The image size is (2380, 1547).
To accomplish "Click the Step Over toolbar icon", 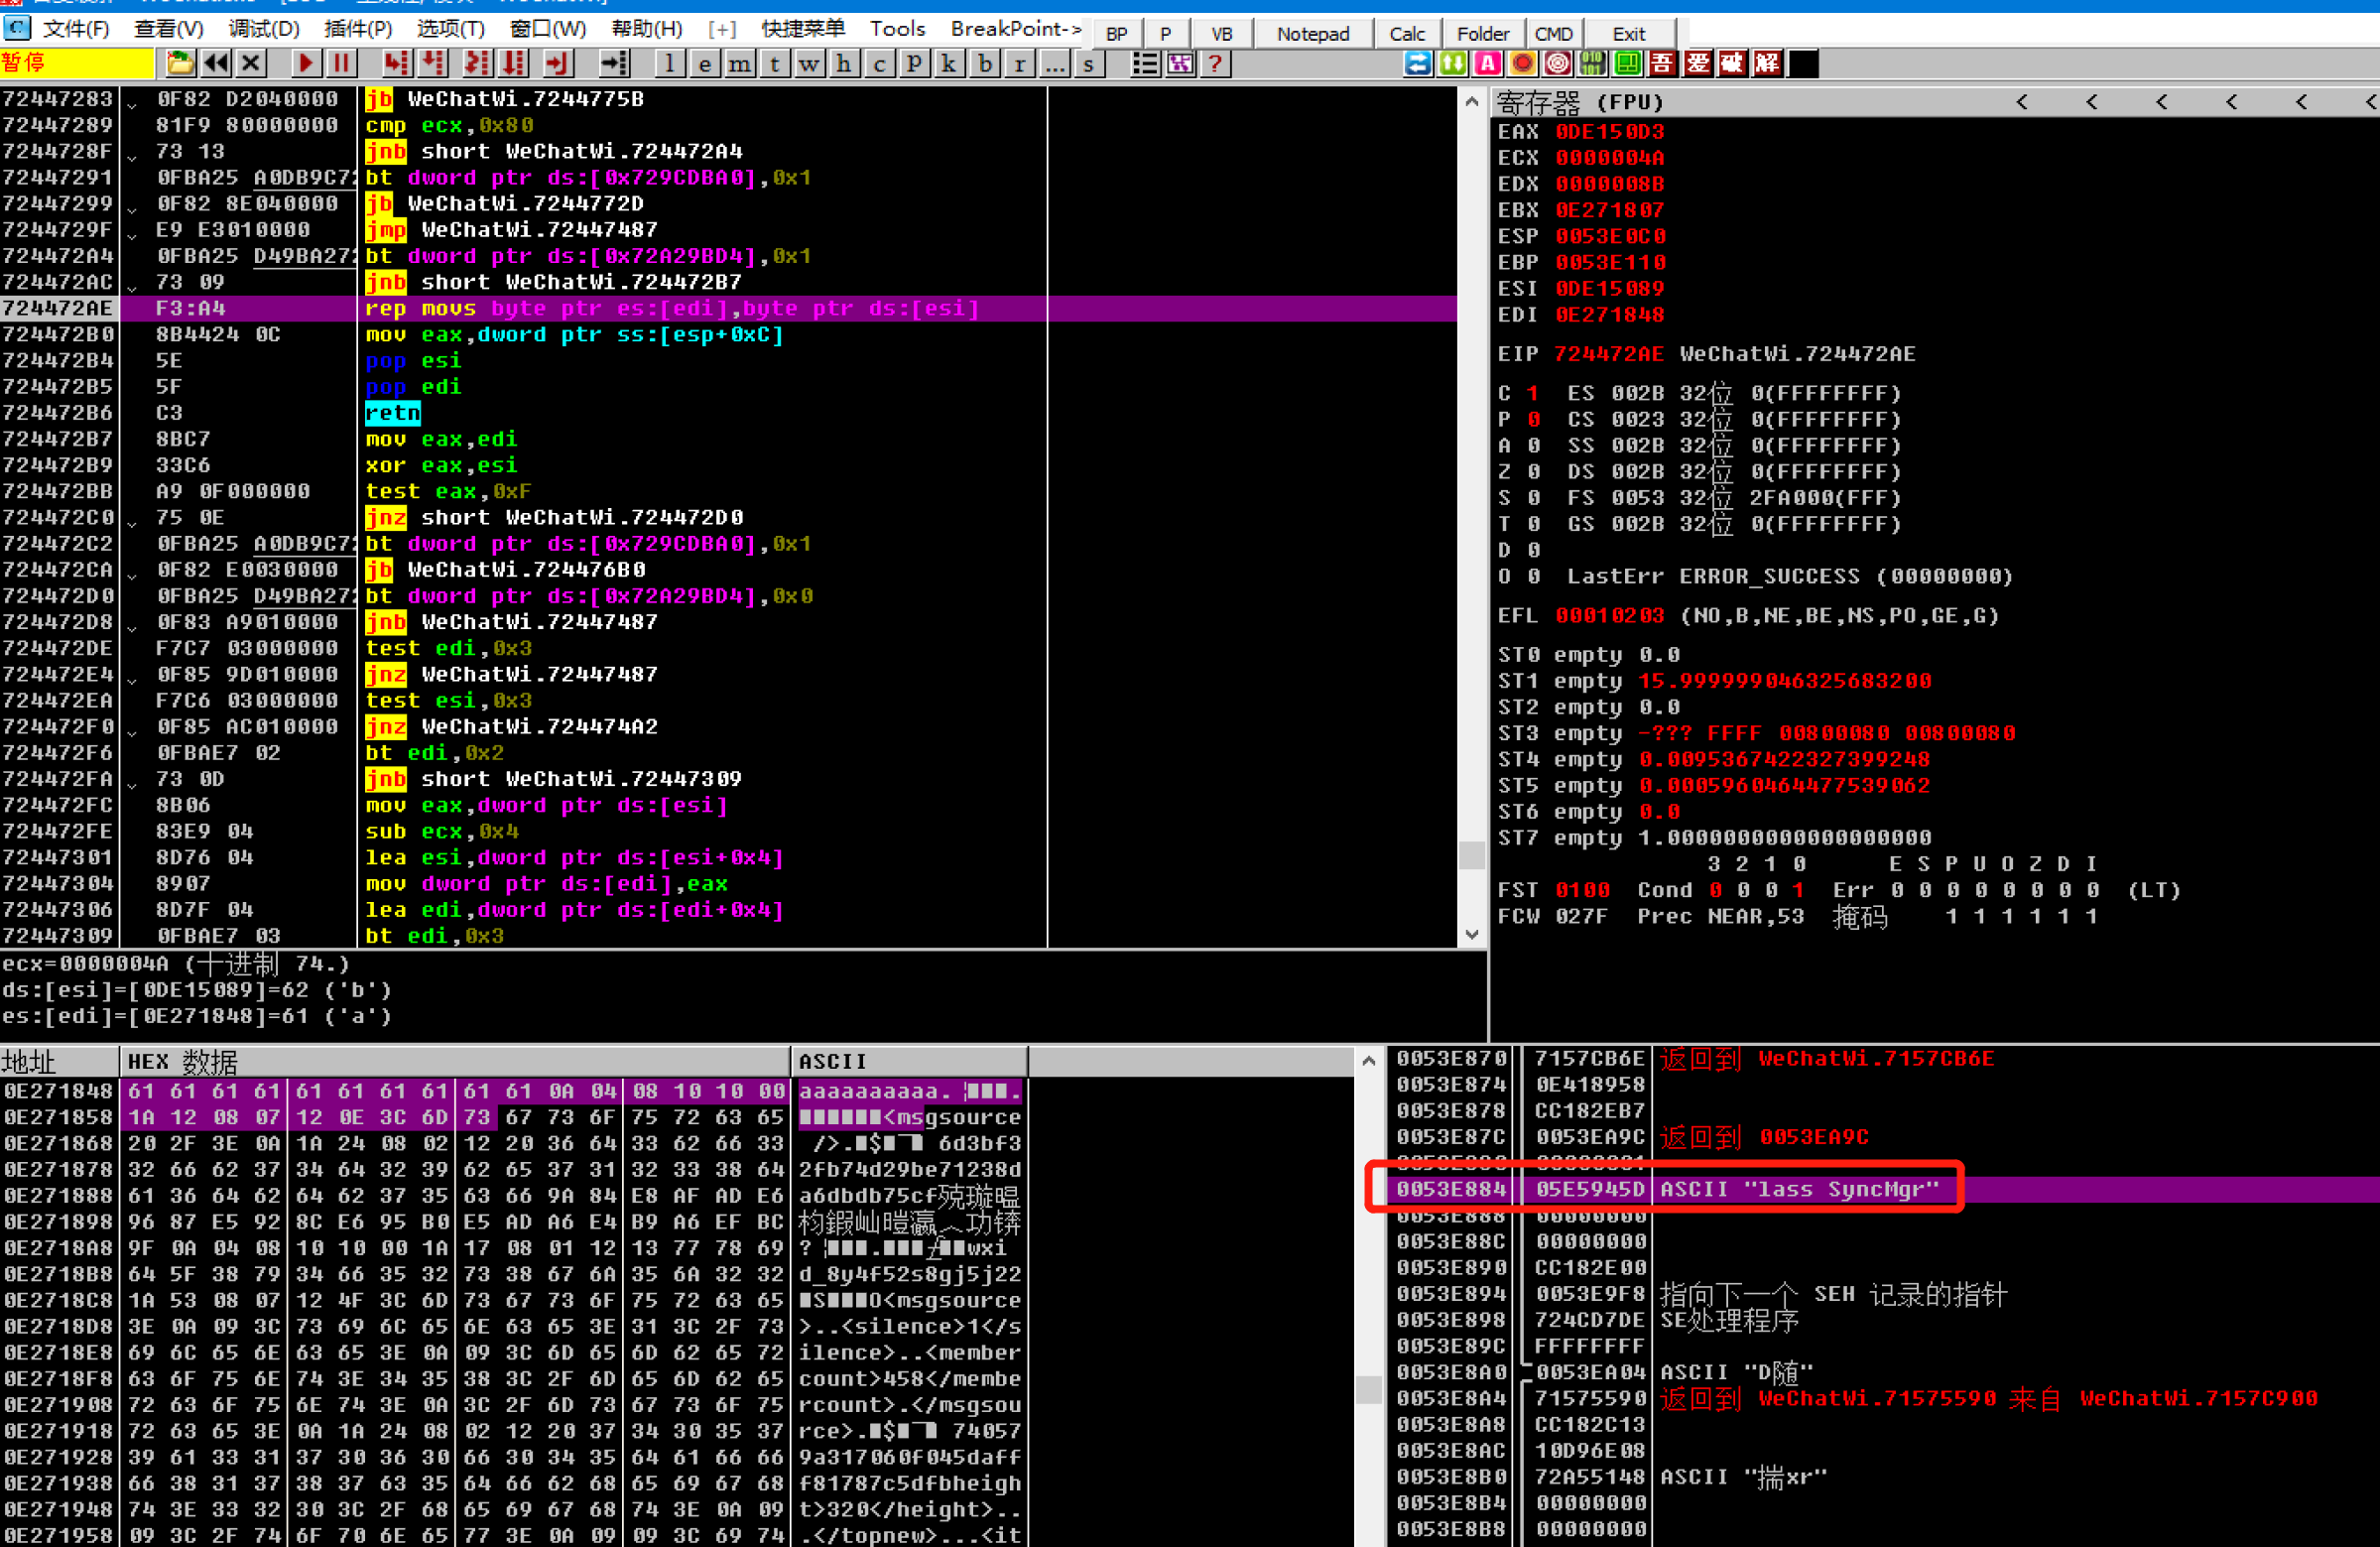I will (432, 63).
